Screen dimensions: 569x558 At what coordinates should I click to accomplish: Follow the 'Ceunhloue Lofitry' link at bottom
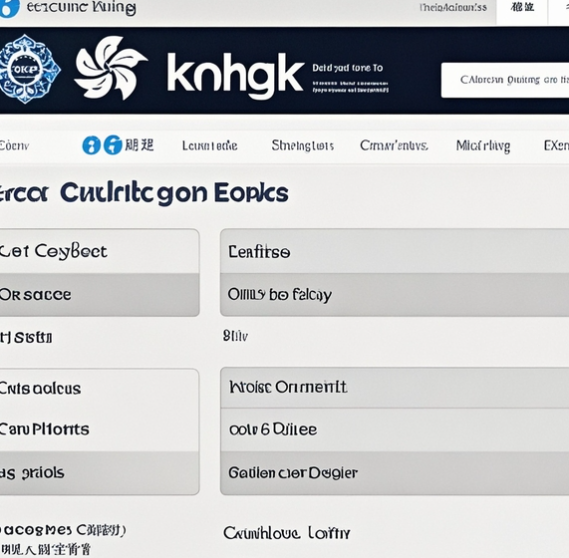287,533
